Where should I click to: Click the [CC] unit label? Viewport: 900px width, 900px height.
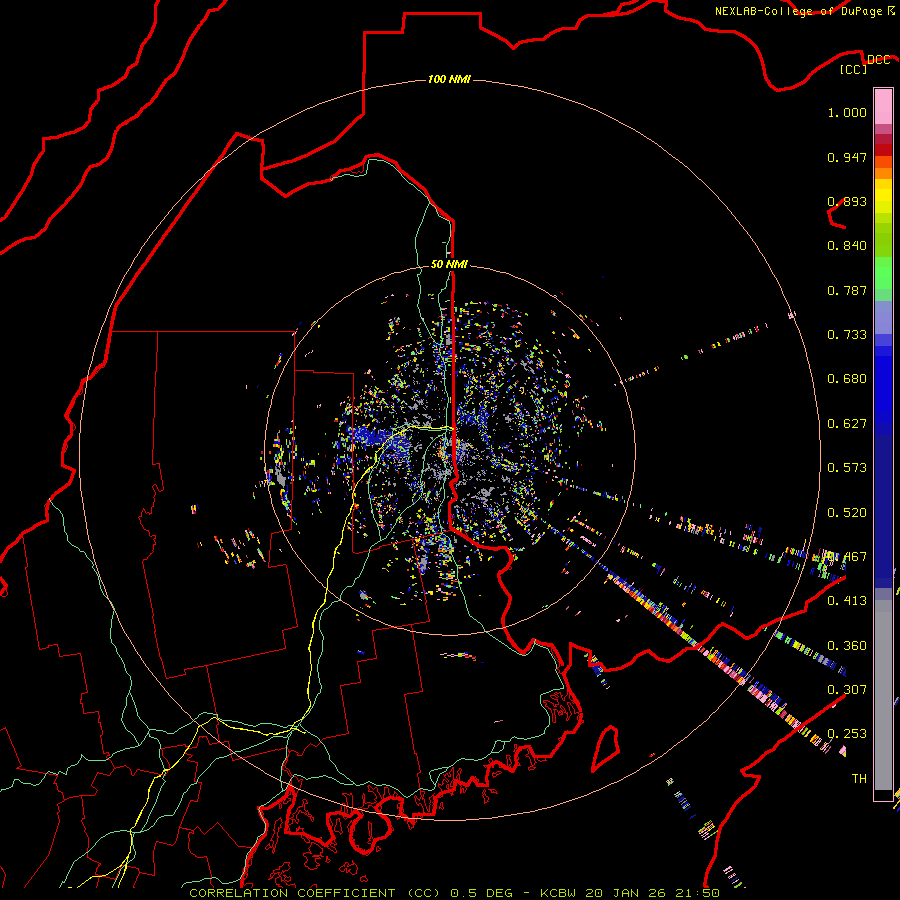pos(853,69)
